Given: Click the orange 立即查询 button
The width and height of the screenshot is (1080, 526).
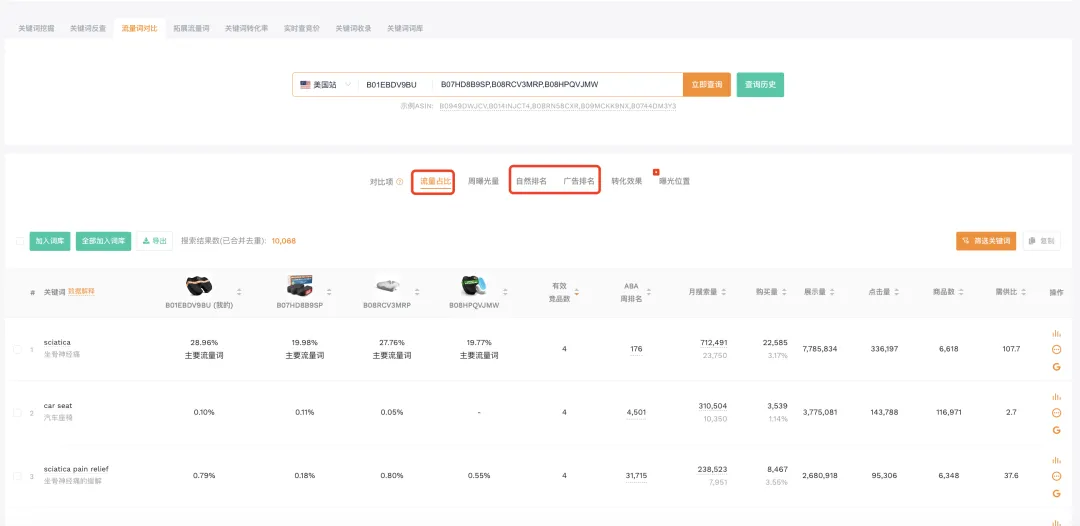Looking at the screenshot, I should (706, 85).
